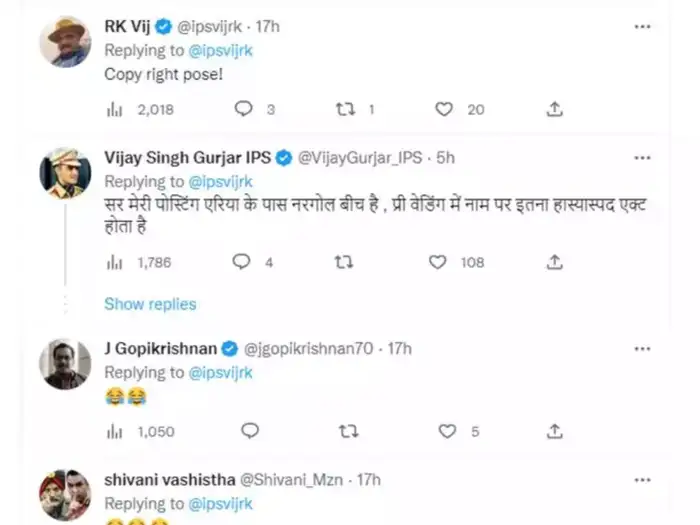Reply to J Gopikrishnan's tweet
The width and height of the screenshot is (700, 525).
click(250, 431)
